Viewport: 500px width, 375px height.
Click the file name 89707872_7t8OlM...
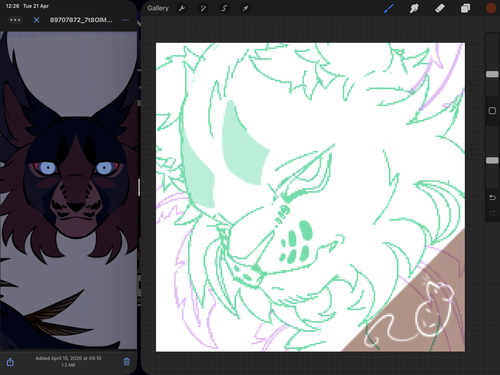pyautogui.click(x=81, y=20)
